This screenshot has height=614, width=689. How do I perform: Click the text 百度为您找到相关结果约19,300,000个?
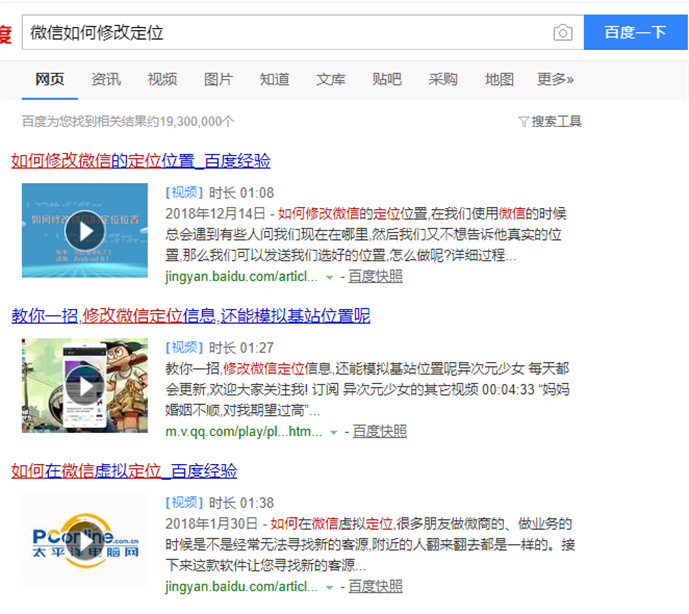(x=128, y=121)
